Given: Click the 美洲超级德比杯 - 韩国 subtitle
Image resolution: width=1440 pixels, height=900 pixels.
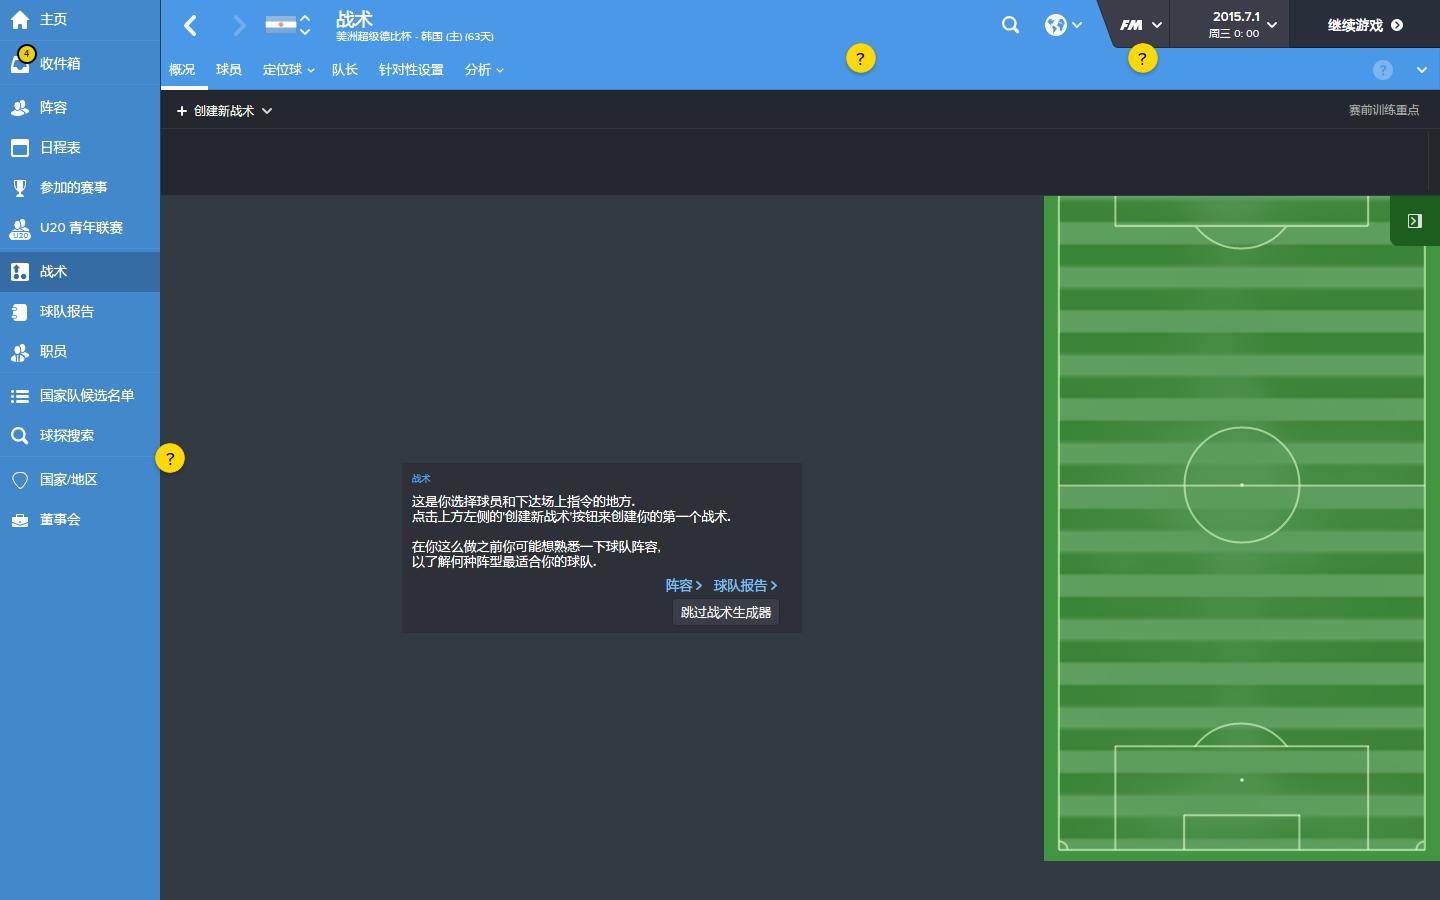Looking at the screenshot, I should pyautogui.click(x=414, y=36).
